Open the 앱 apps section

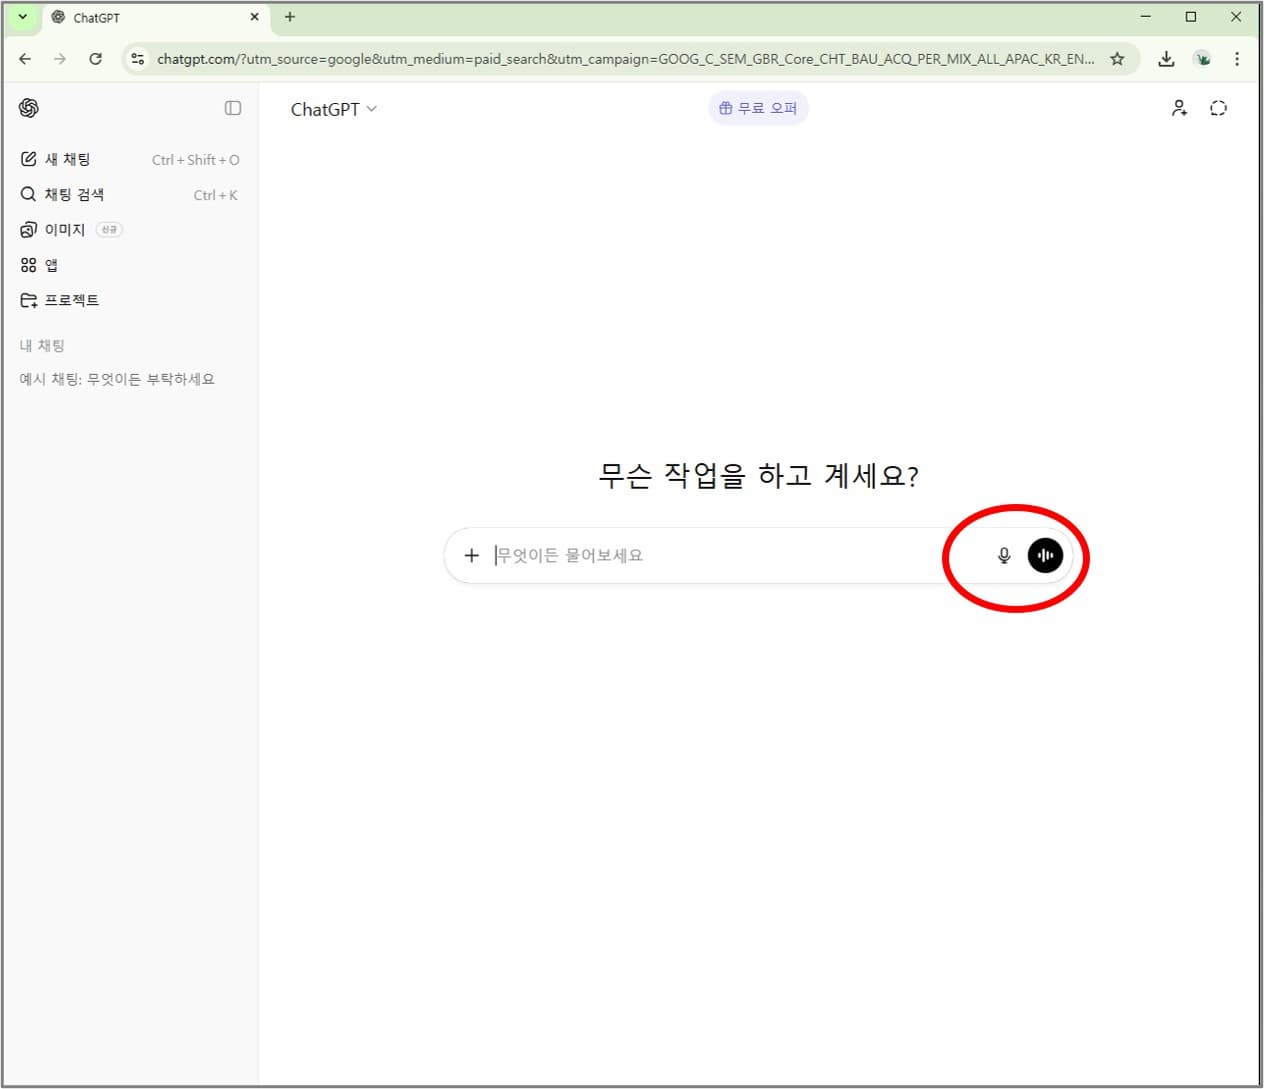[x=130, y=265]
